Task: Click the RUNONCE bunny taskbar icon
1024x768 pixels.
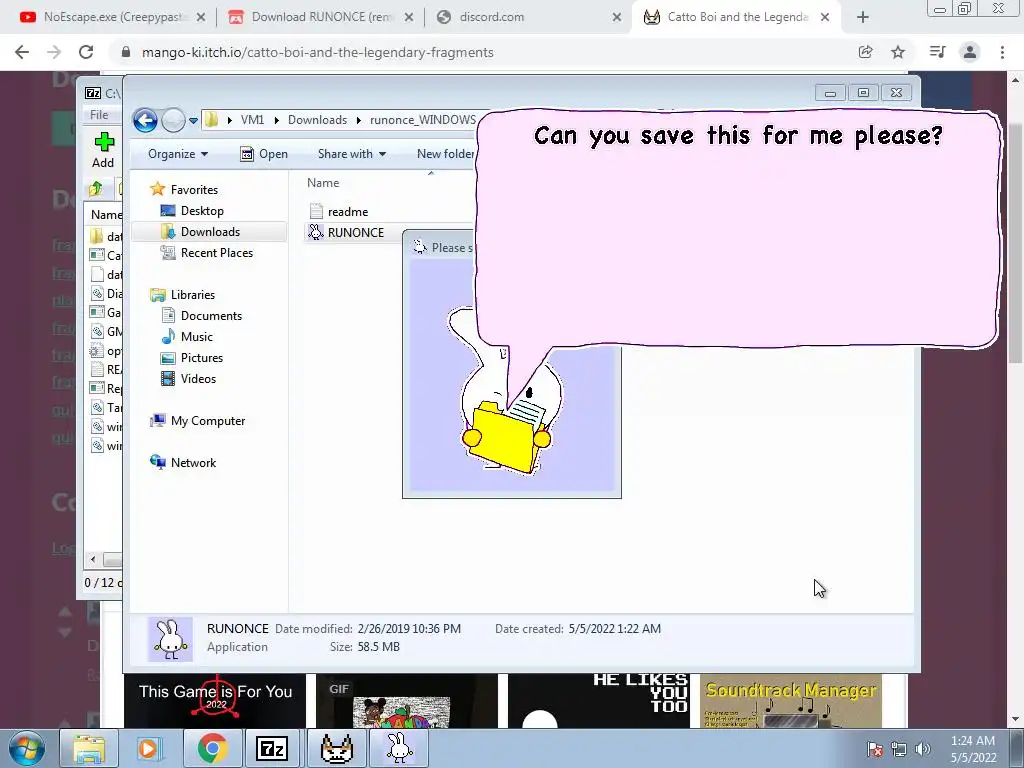Action: tap(399, 748)
